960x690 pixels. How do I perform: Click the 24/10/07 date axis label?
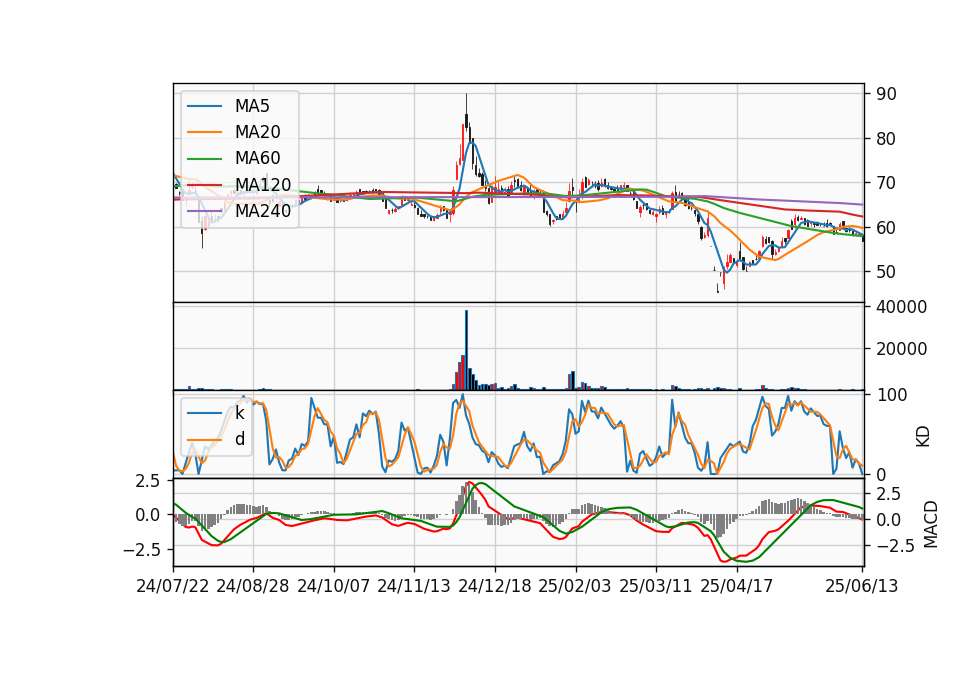(x=334, y=586)
